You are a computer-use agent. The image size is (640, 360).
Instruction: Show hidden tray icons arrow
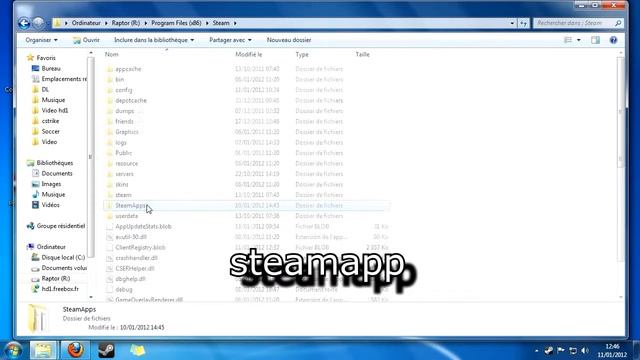pyautogui.click(x=536, y=351)
